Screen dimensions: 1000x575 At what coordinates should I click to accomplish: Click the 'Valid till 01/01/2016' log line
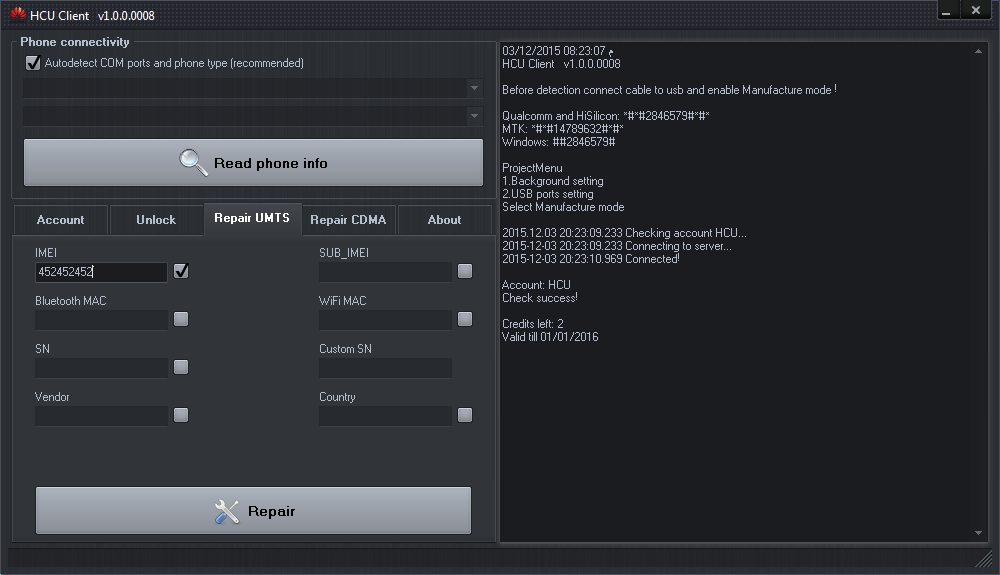click(x=550, y=337)
